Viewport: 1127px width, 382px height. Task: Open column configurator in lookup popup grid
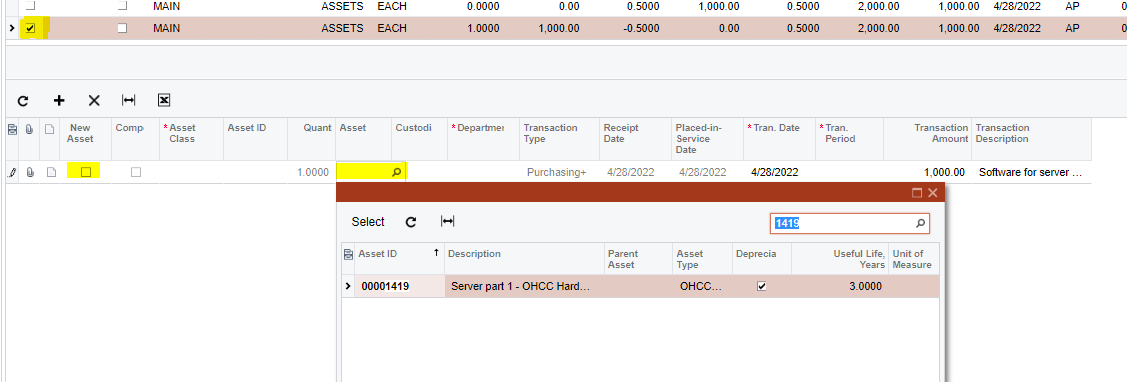coord(349,254)
